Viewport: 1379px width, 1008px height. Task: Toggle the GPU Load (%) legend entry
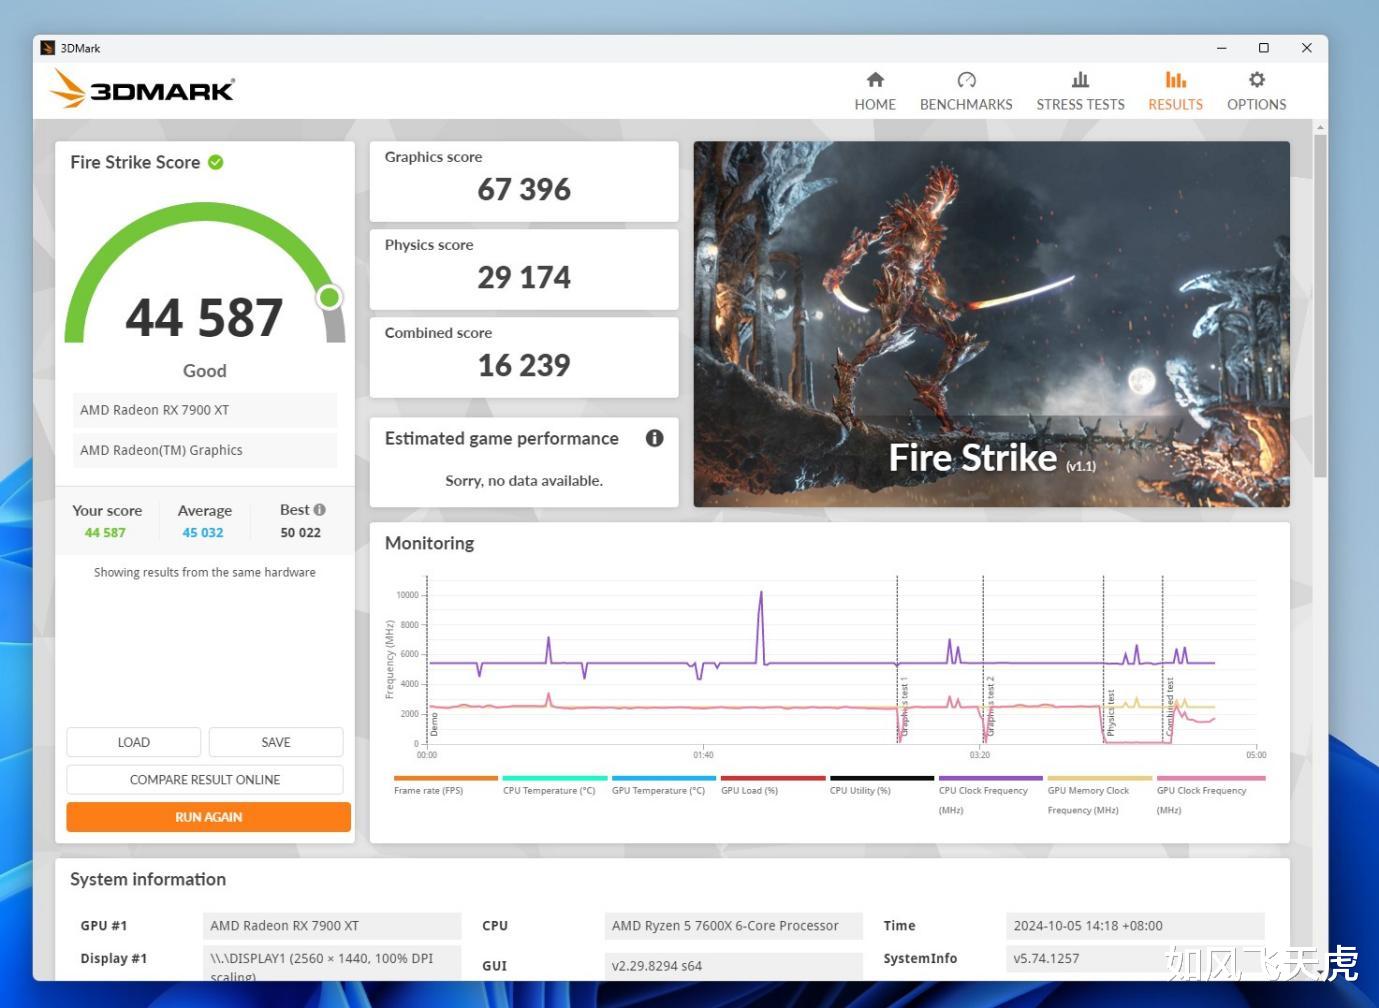click(773, 785)
